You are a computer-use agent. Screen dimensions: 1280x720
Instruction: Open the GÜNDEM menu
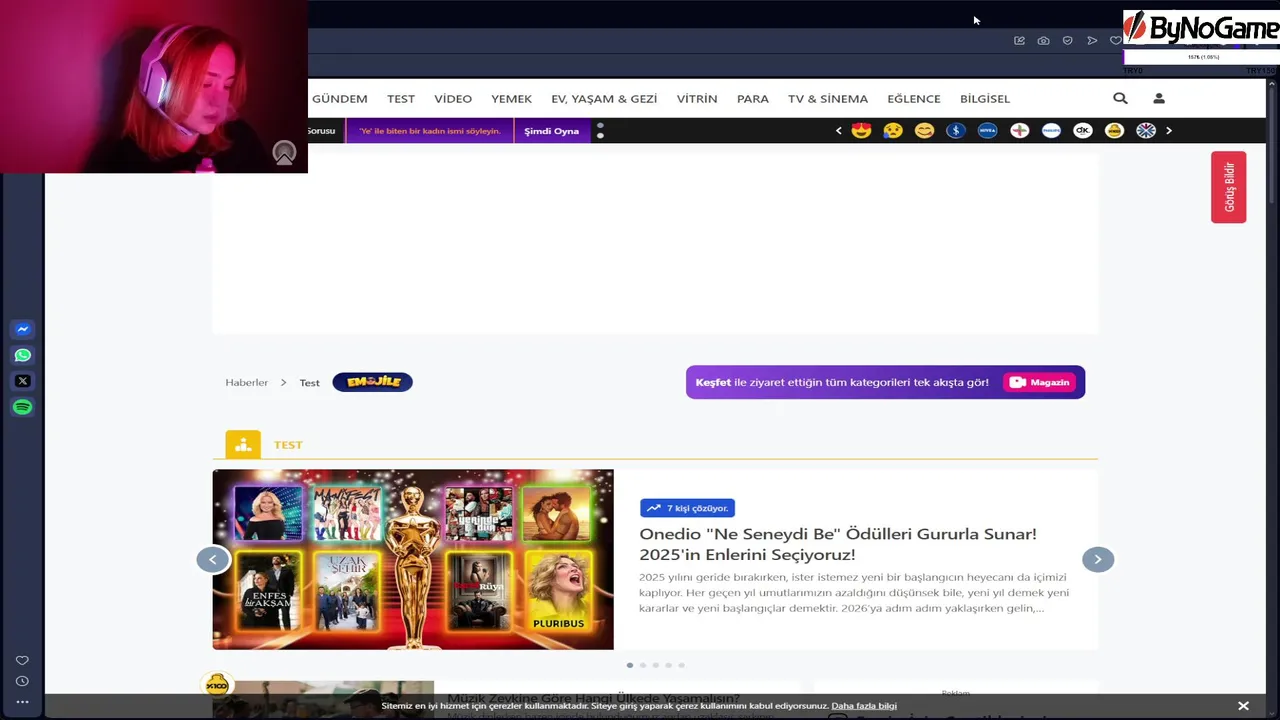tap(340, 99)
